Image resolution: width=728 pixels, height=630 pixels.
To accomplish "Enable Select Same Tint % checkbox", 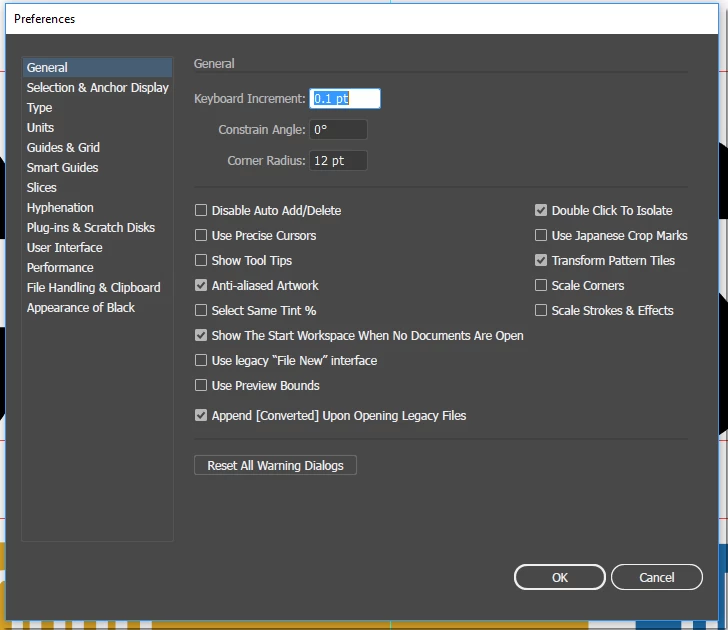I will click(201, 310).
